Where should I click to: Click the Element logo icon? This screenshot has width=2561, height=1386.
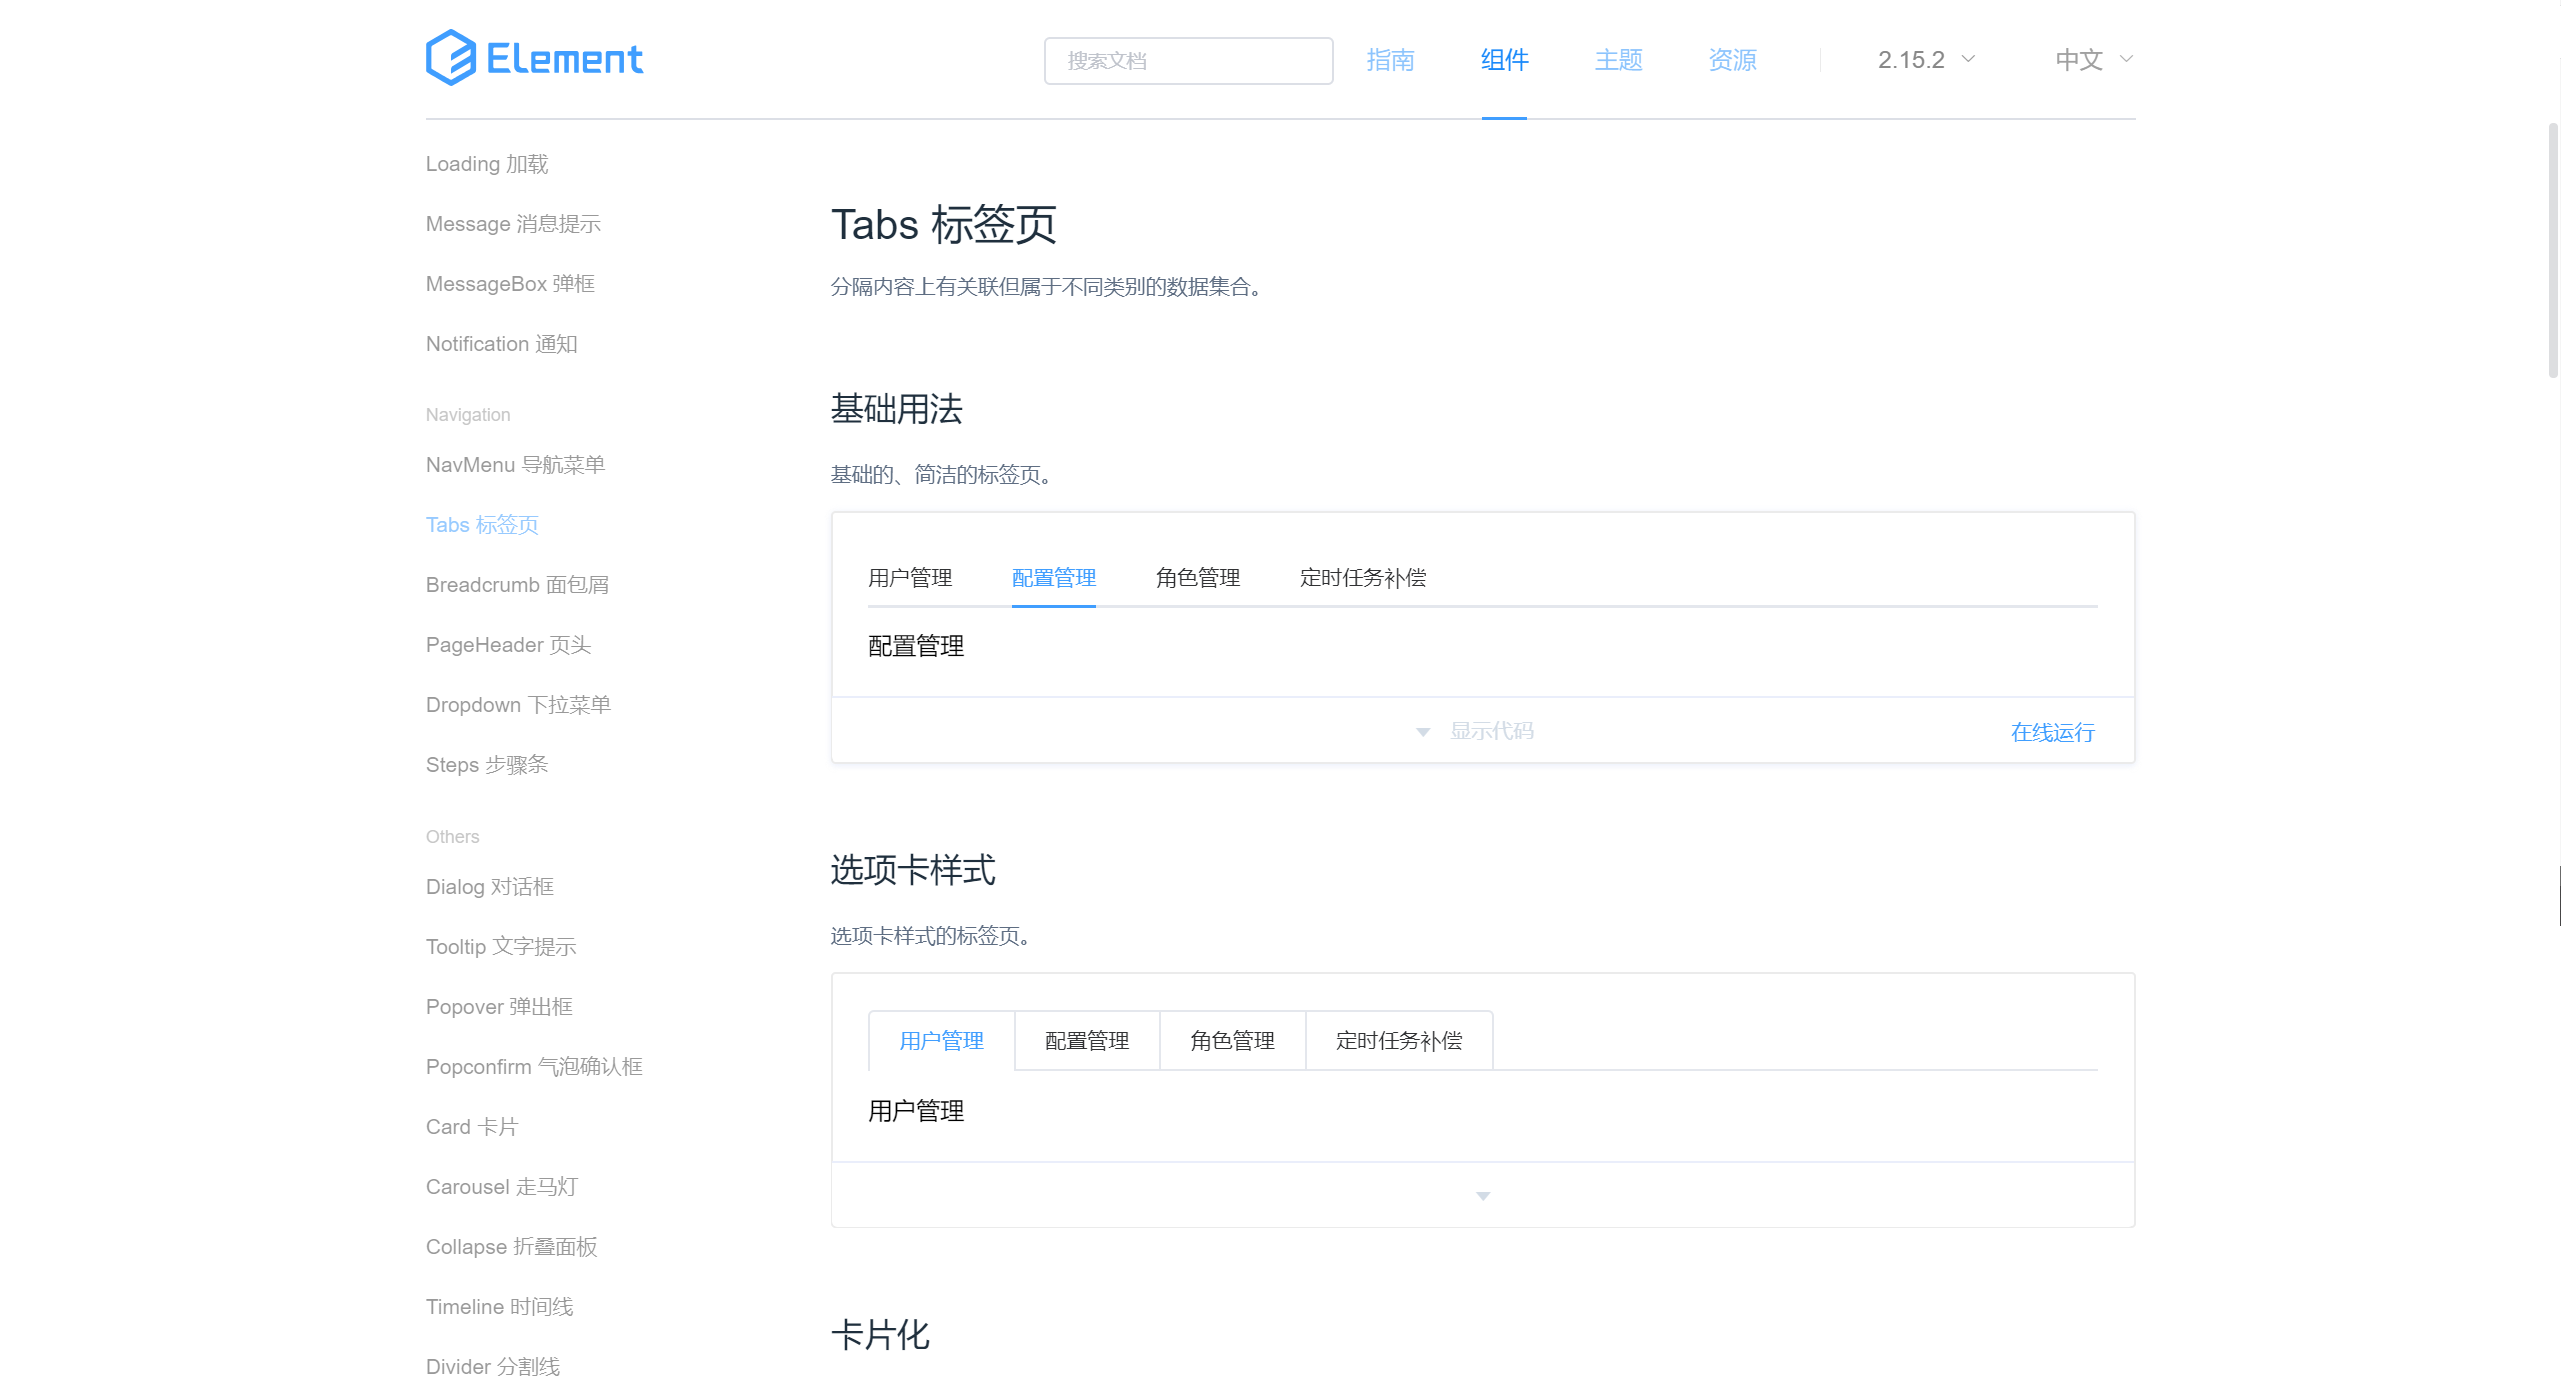(450, 58)
